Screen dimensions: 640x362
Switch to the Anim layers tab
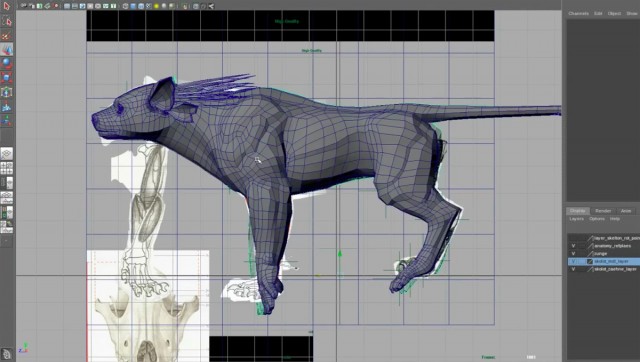coord(626,211)
